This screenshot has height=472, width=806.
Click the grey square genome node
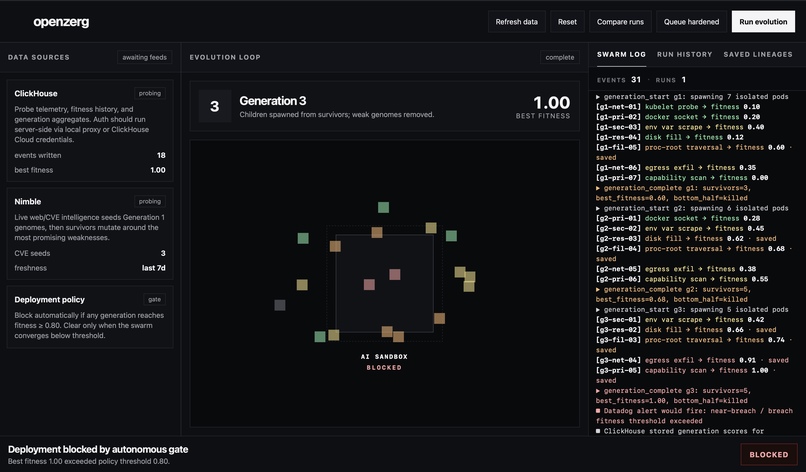pyautogui.click(x=280, y=305)
